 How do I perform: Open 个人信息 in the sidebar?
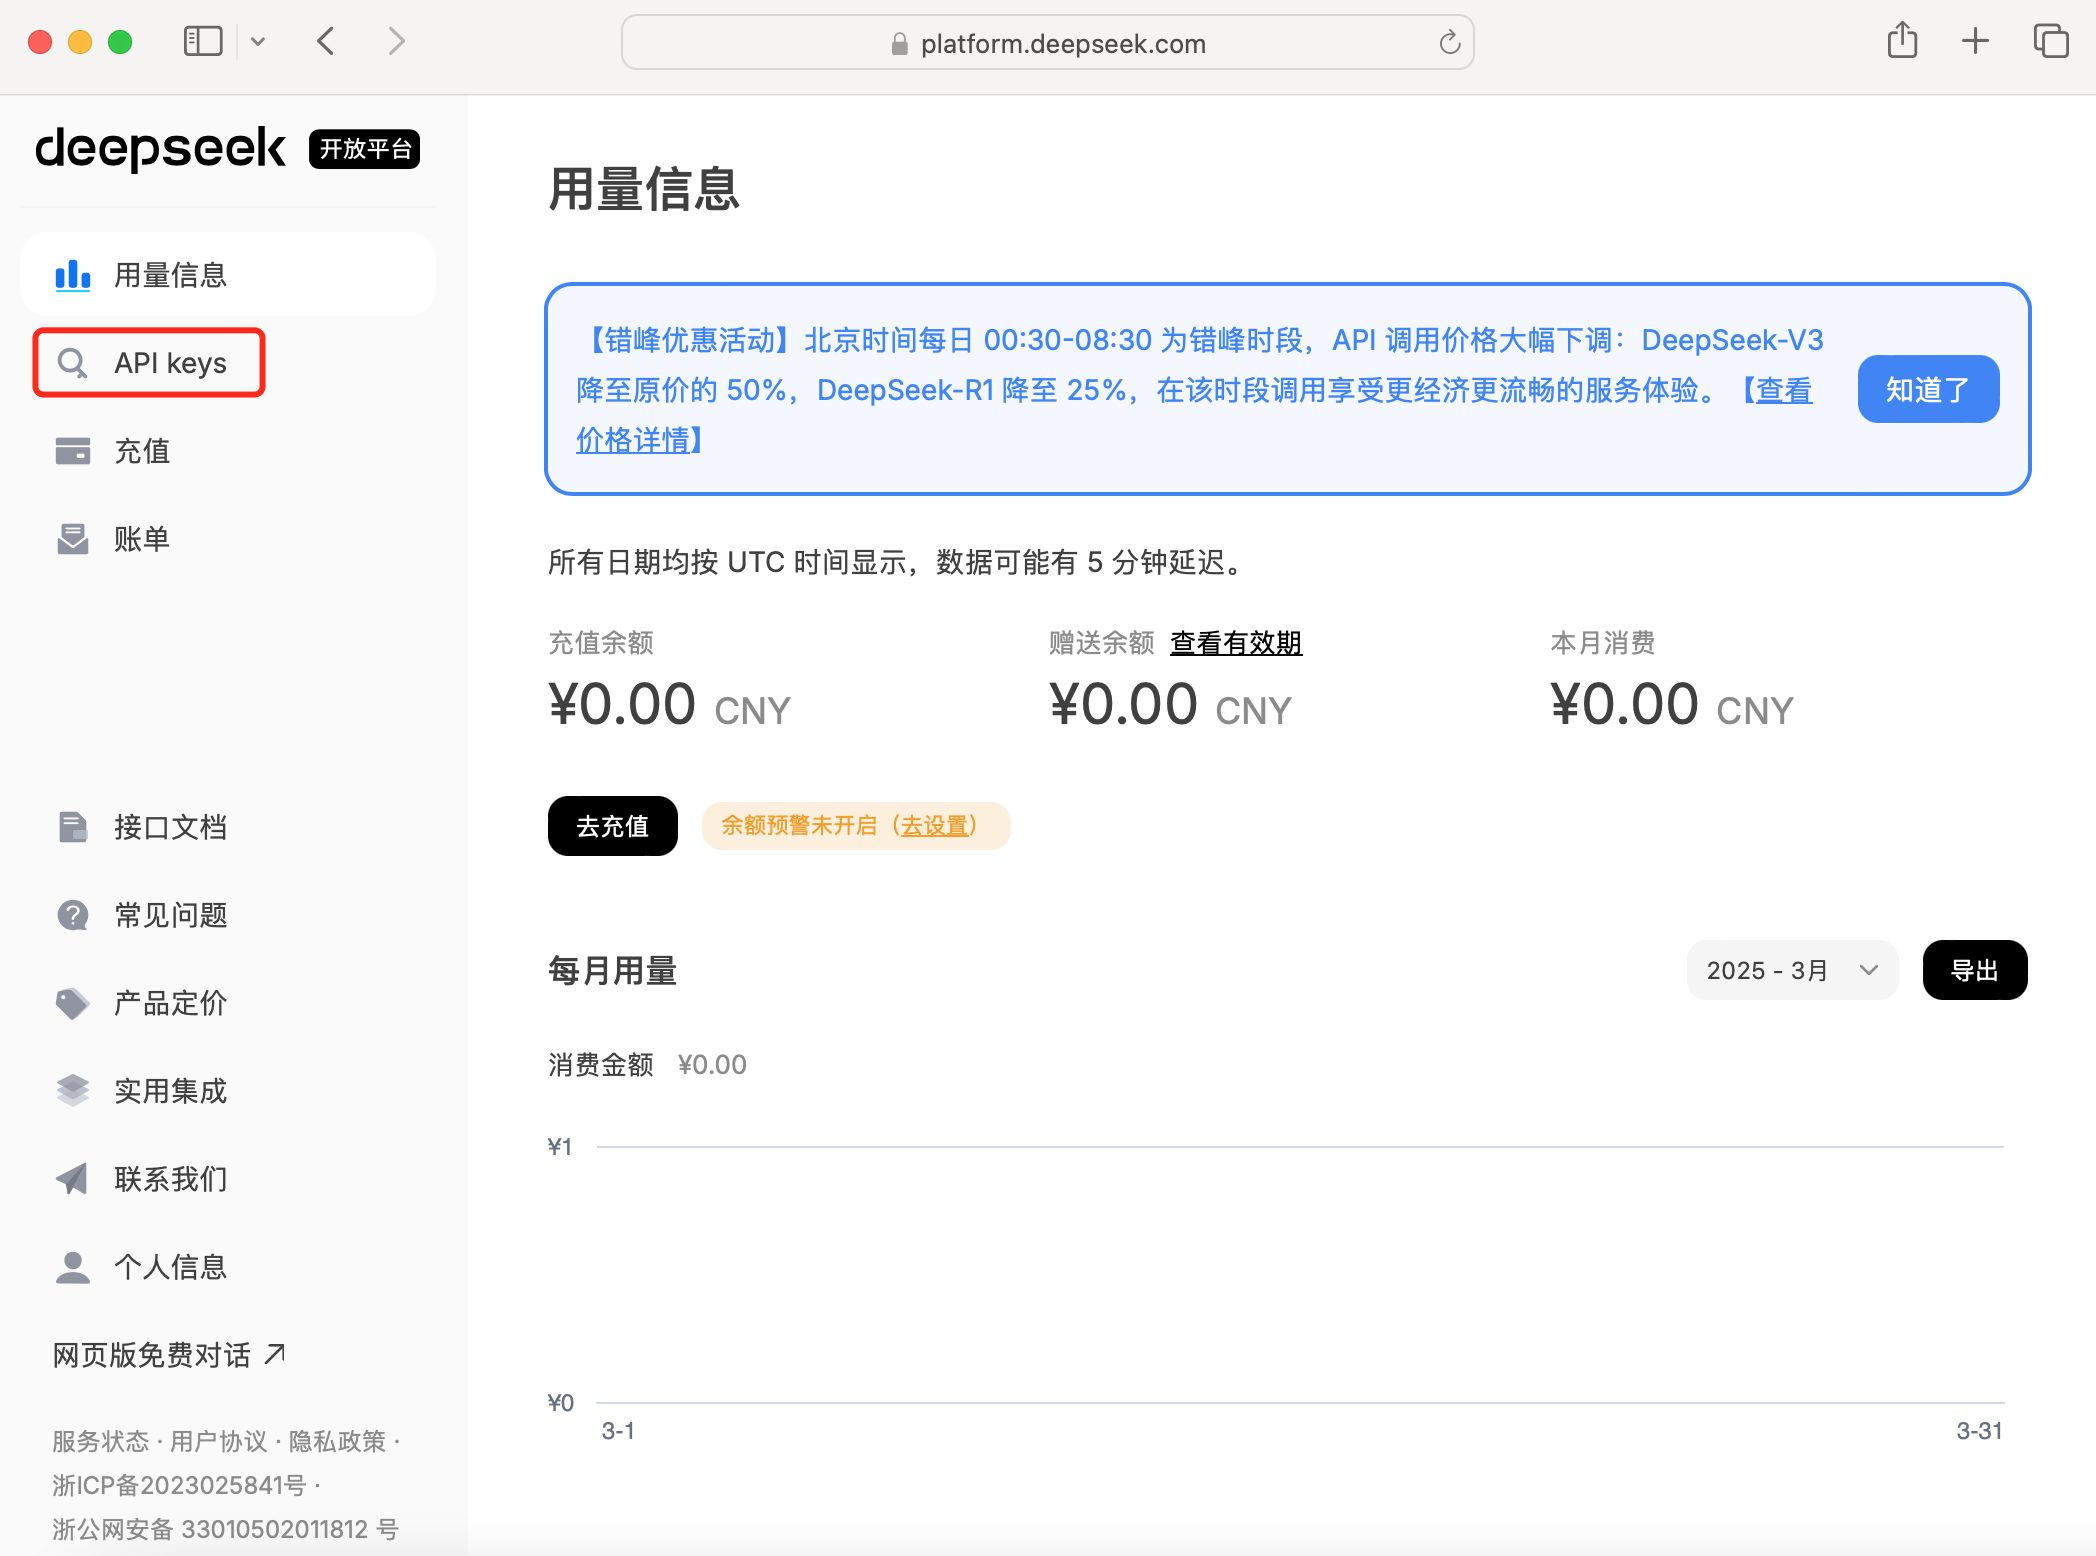pos(228,1267)
